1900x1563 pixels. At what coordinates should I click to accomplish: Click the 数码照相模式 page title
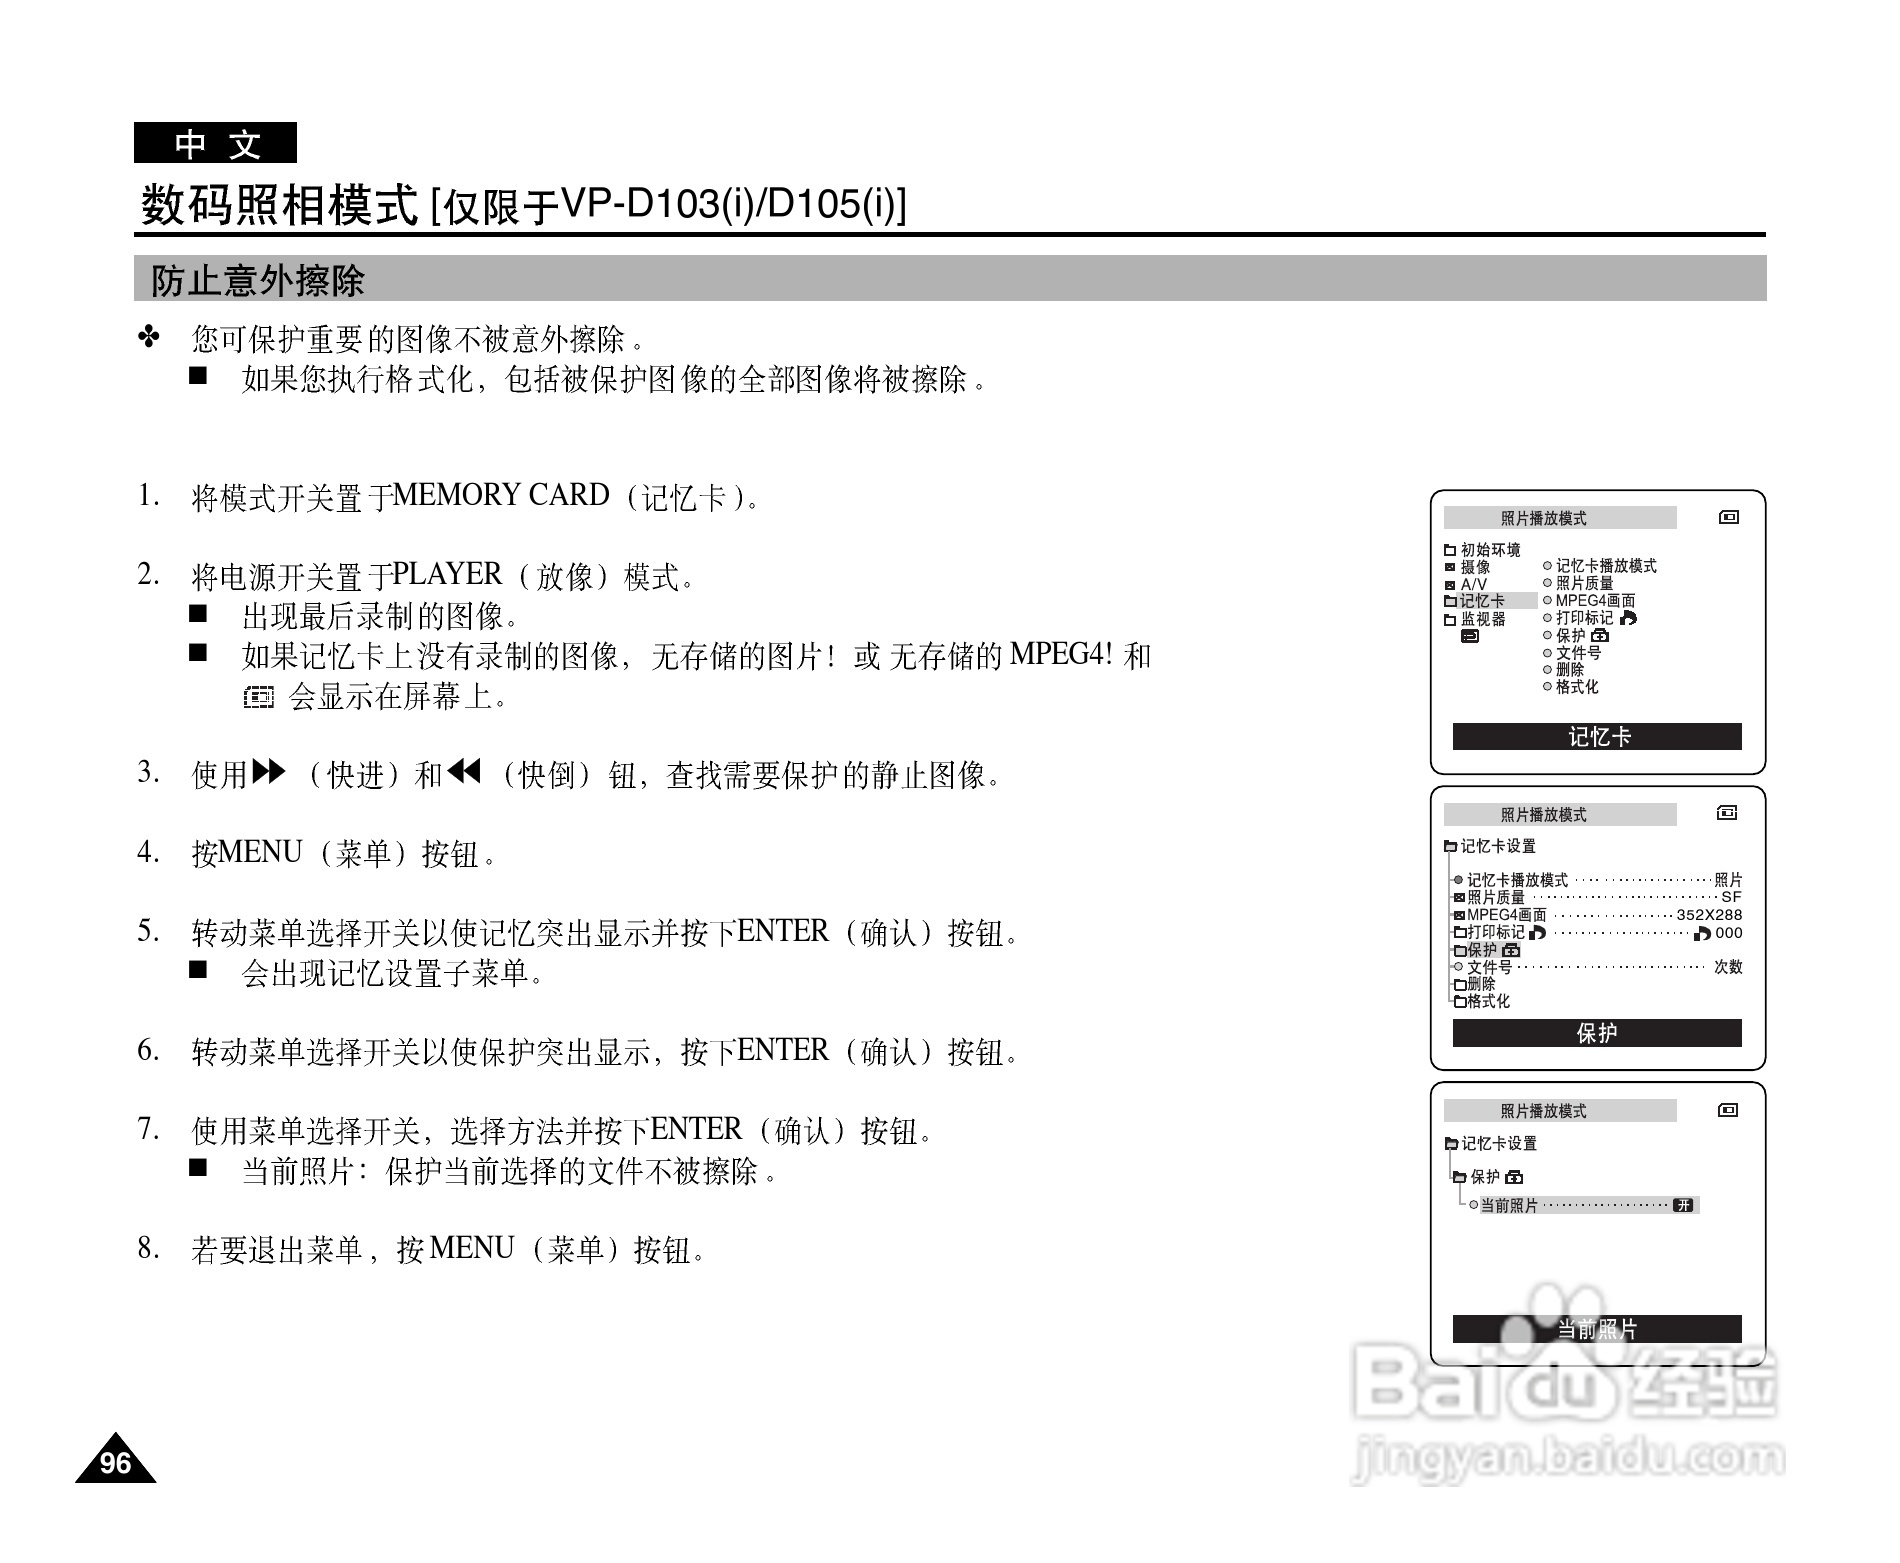click(278, 205)
